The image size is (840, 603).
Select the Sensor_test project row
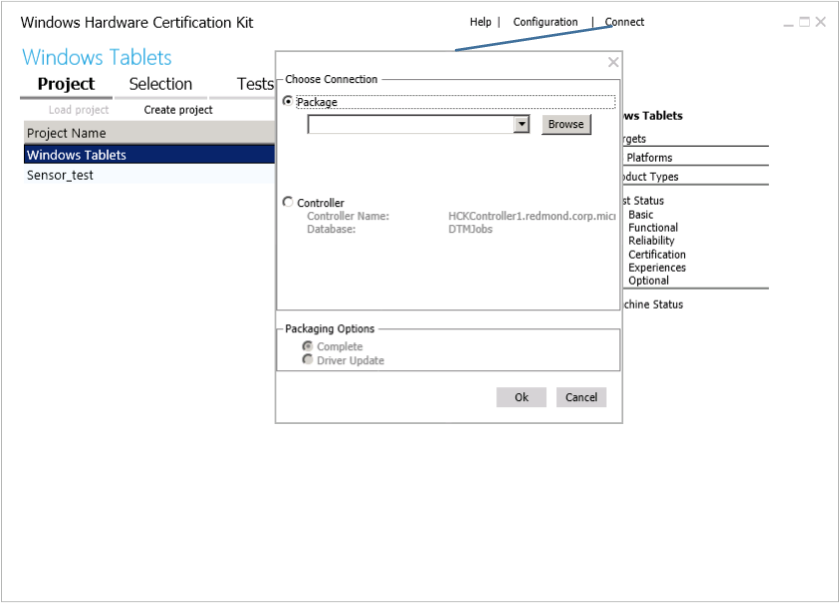tap(60, 175)
